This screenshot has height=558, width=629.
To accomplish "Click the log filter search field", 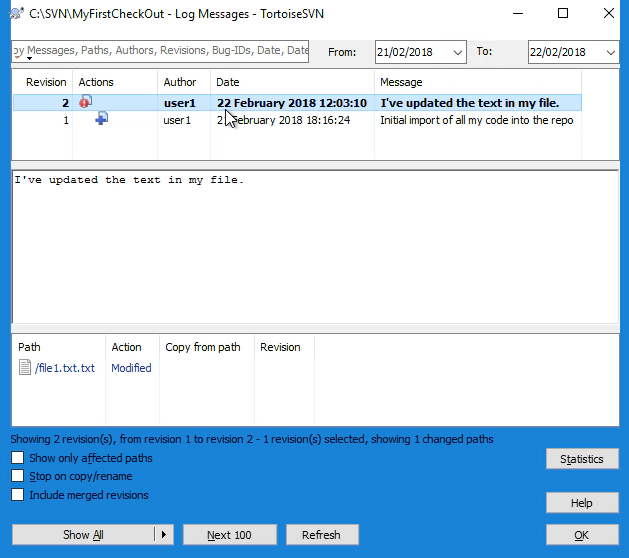I will coord(160,51).
